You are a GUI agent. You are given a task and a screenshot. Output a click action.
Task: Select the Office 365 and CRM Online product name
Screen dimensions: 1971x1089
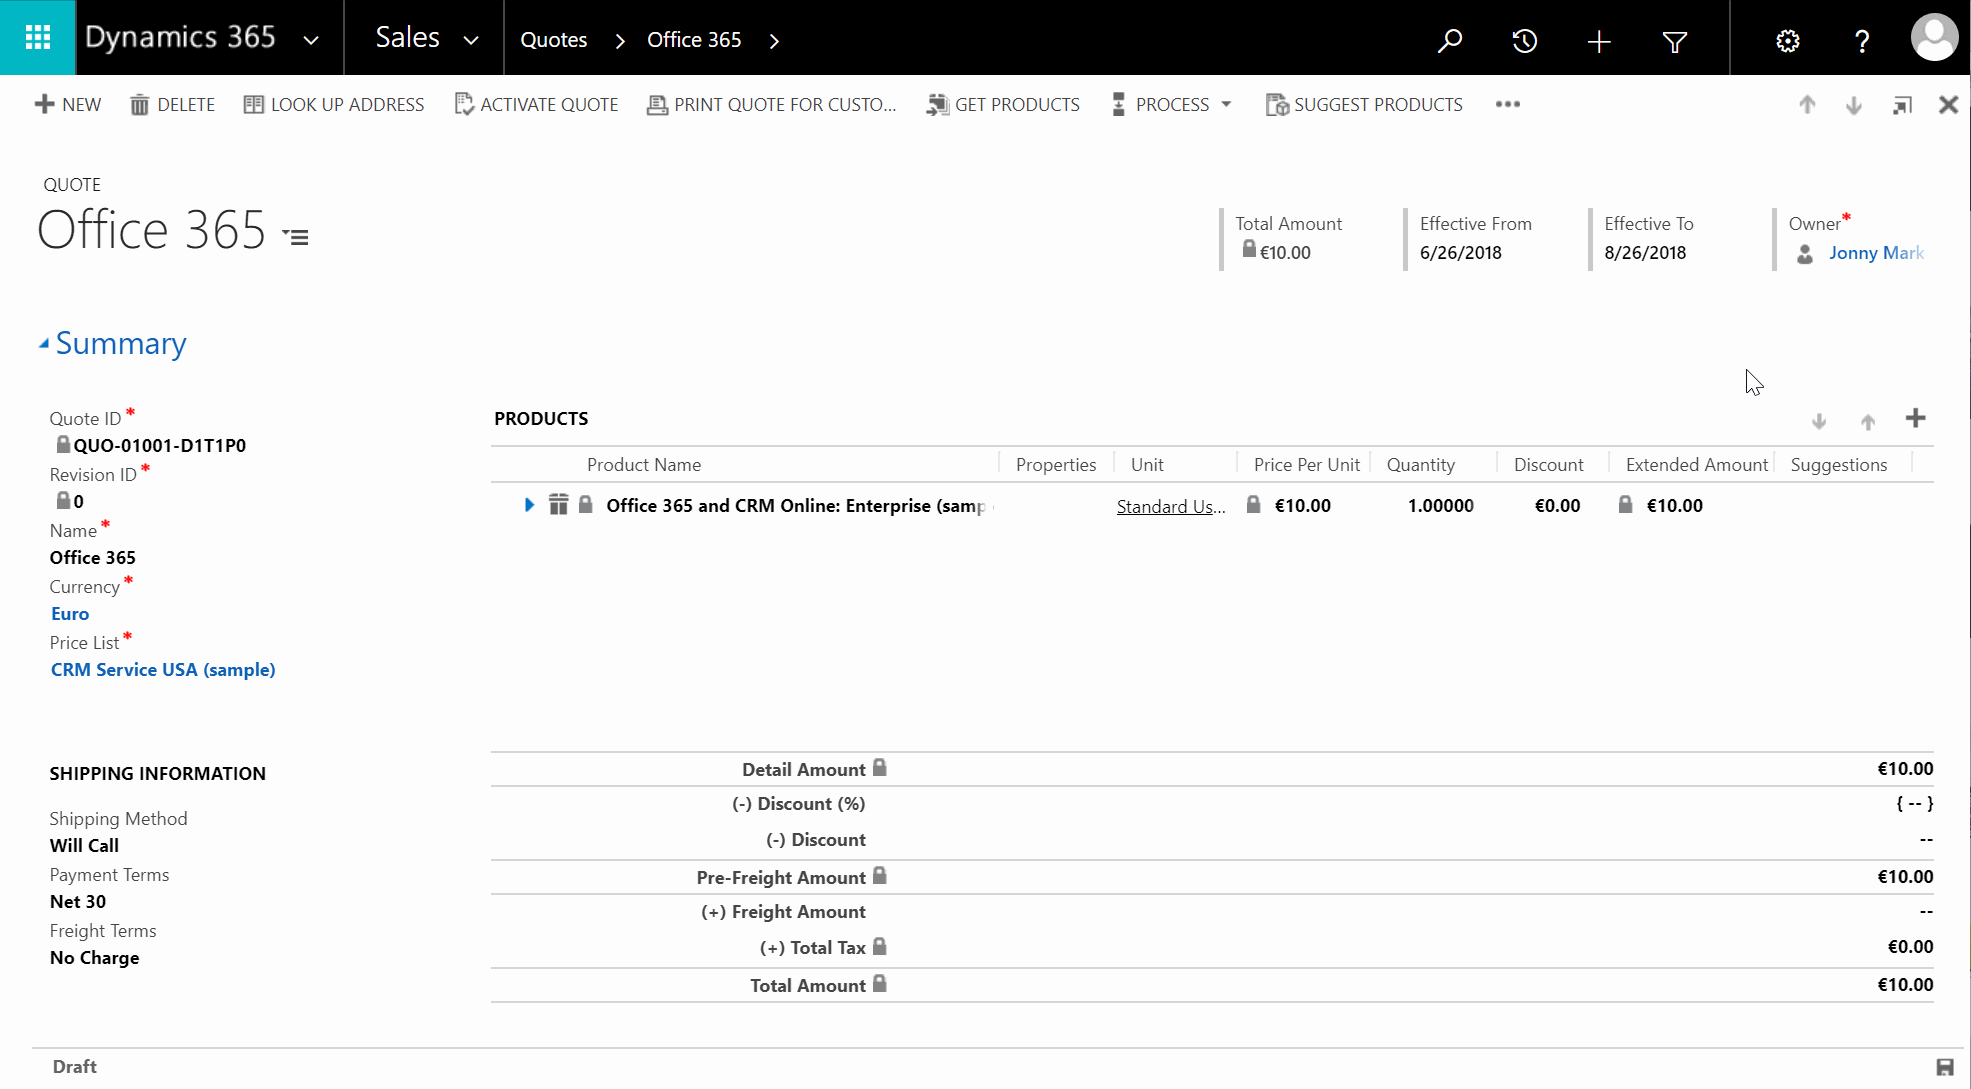tap(796, 506)
